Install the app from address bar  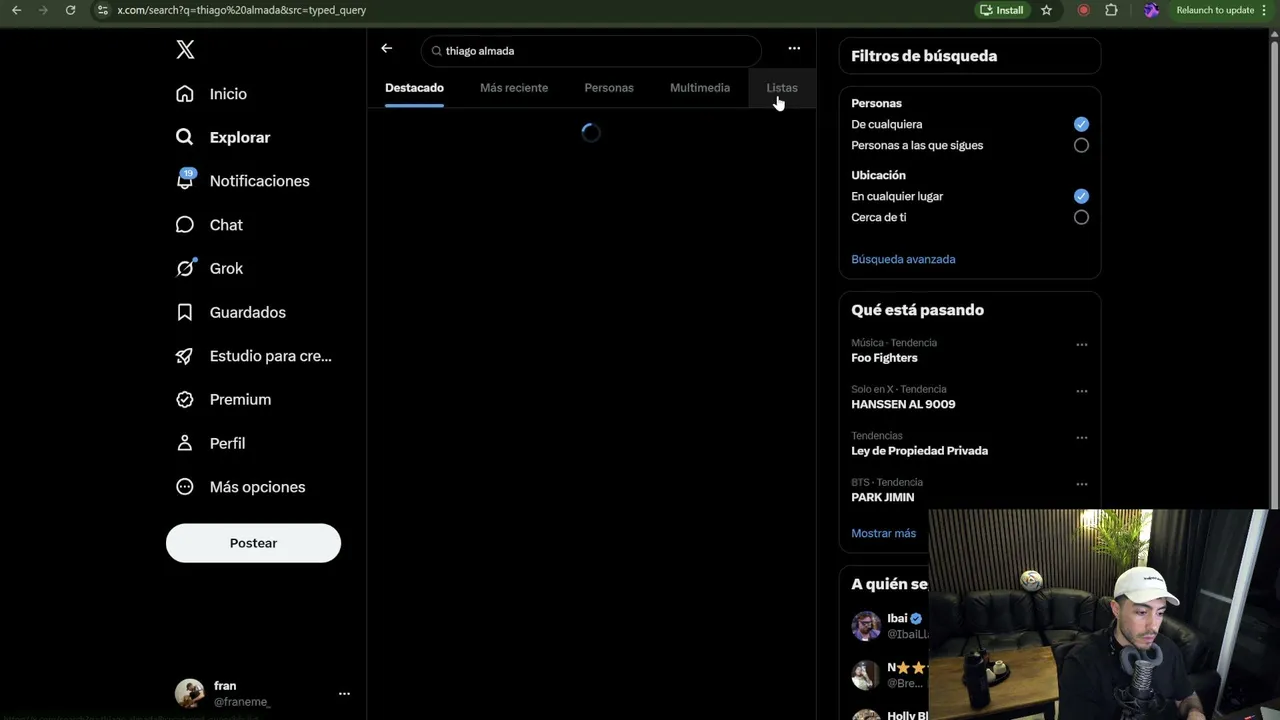(1002, 10)
